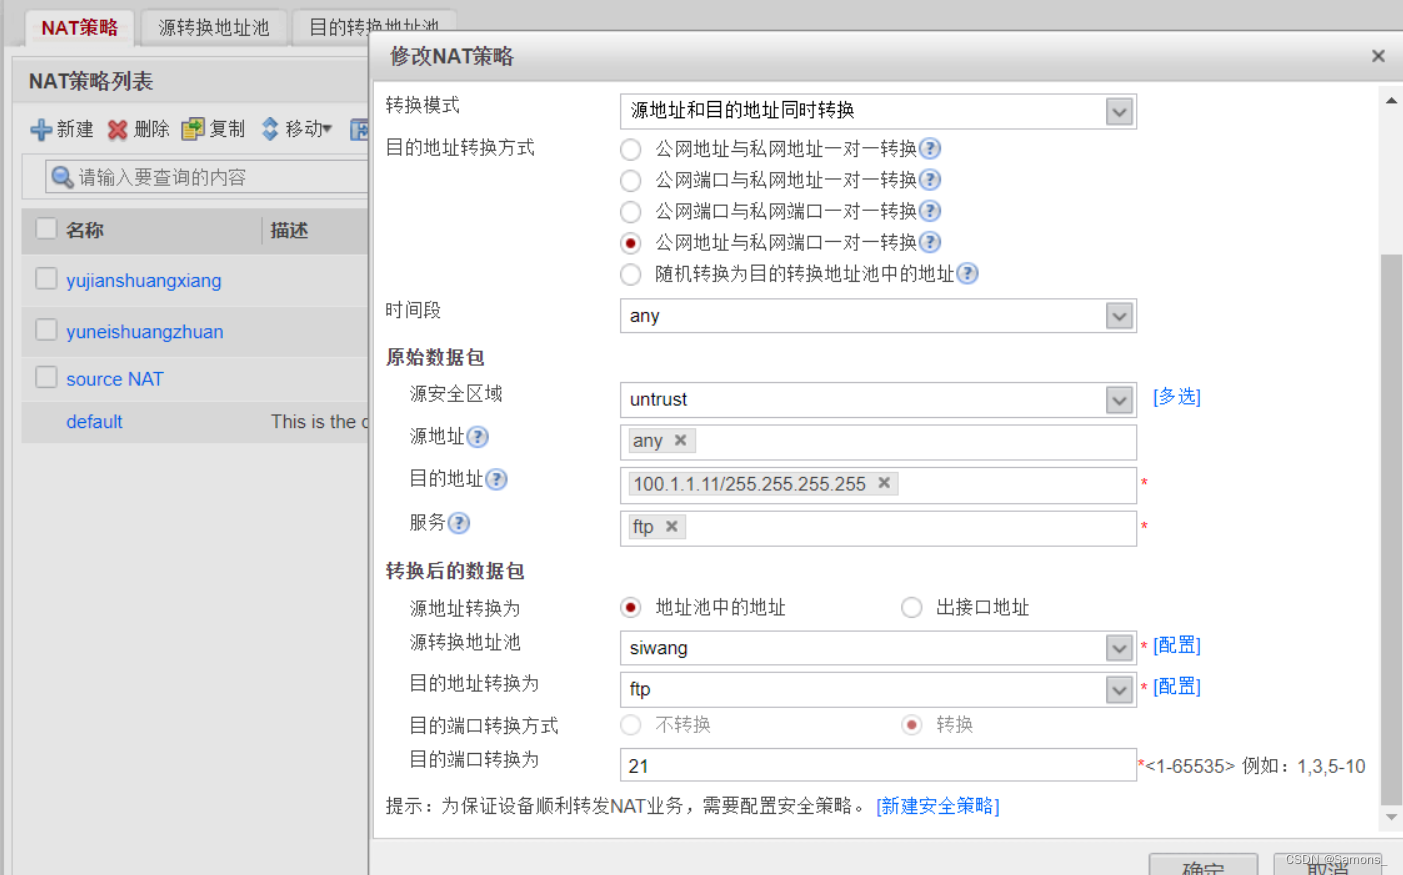Select 不转换 for destination port

pyautogui.click(x=630, y=724)
